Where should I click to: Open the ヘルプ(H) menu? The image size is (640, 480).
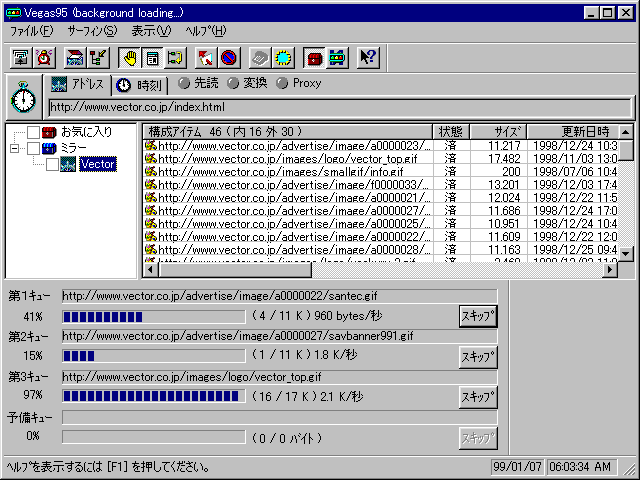click(206, 31)
